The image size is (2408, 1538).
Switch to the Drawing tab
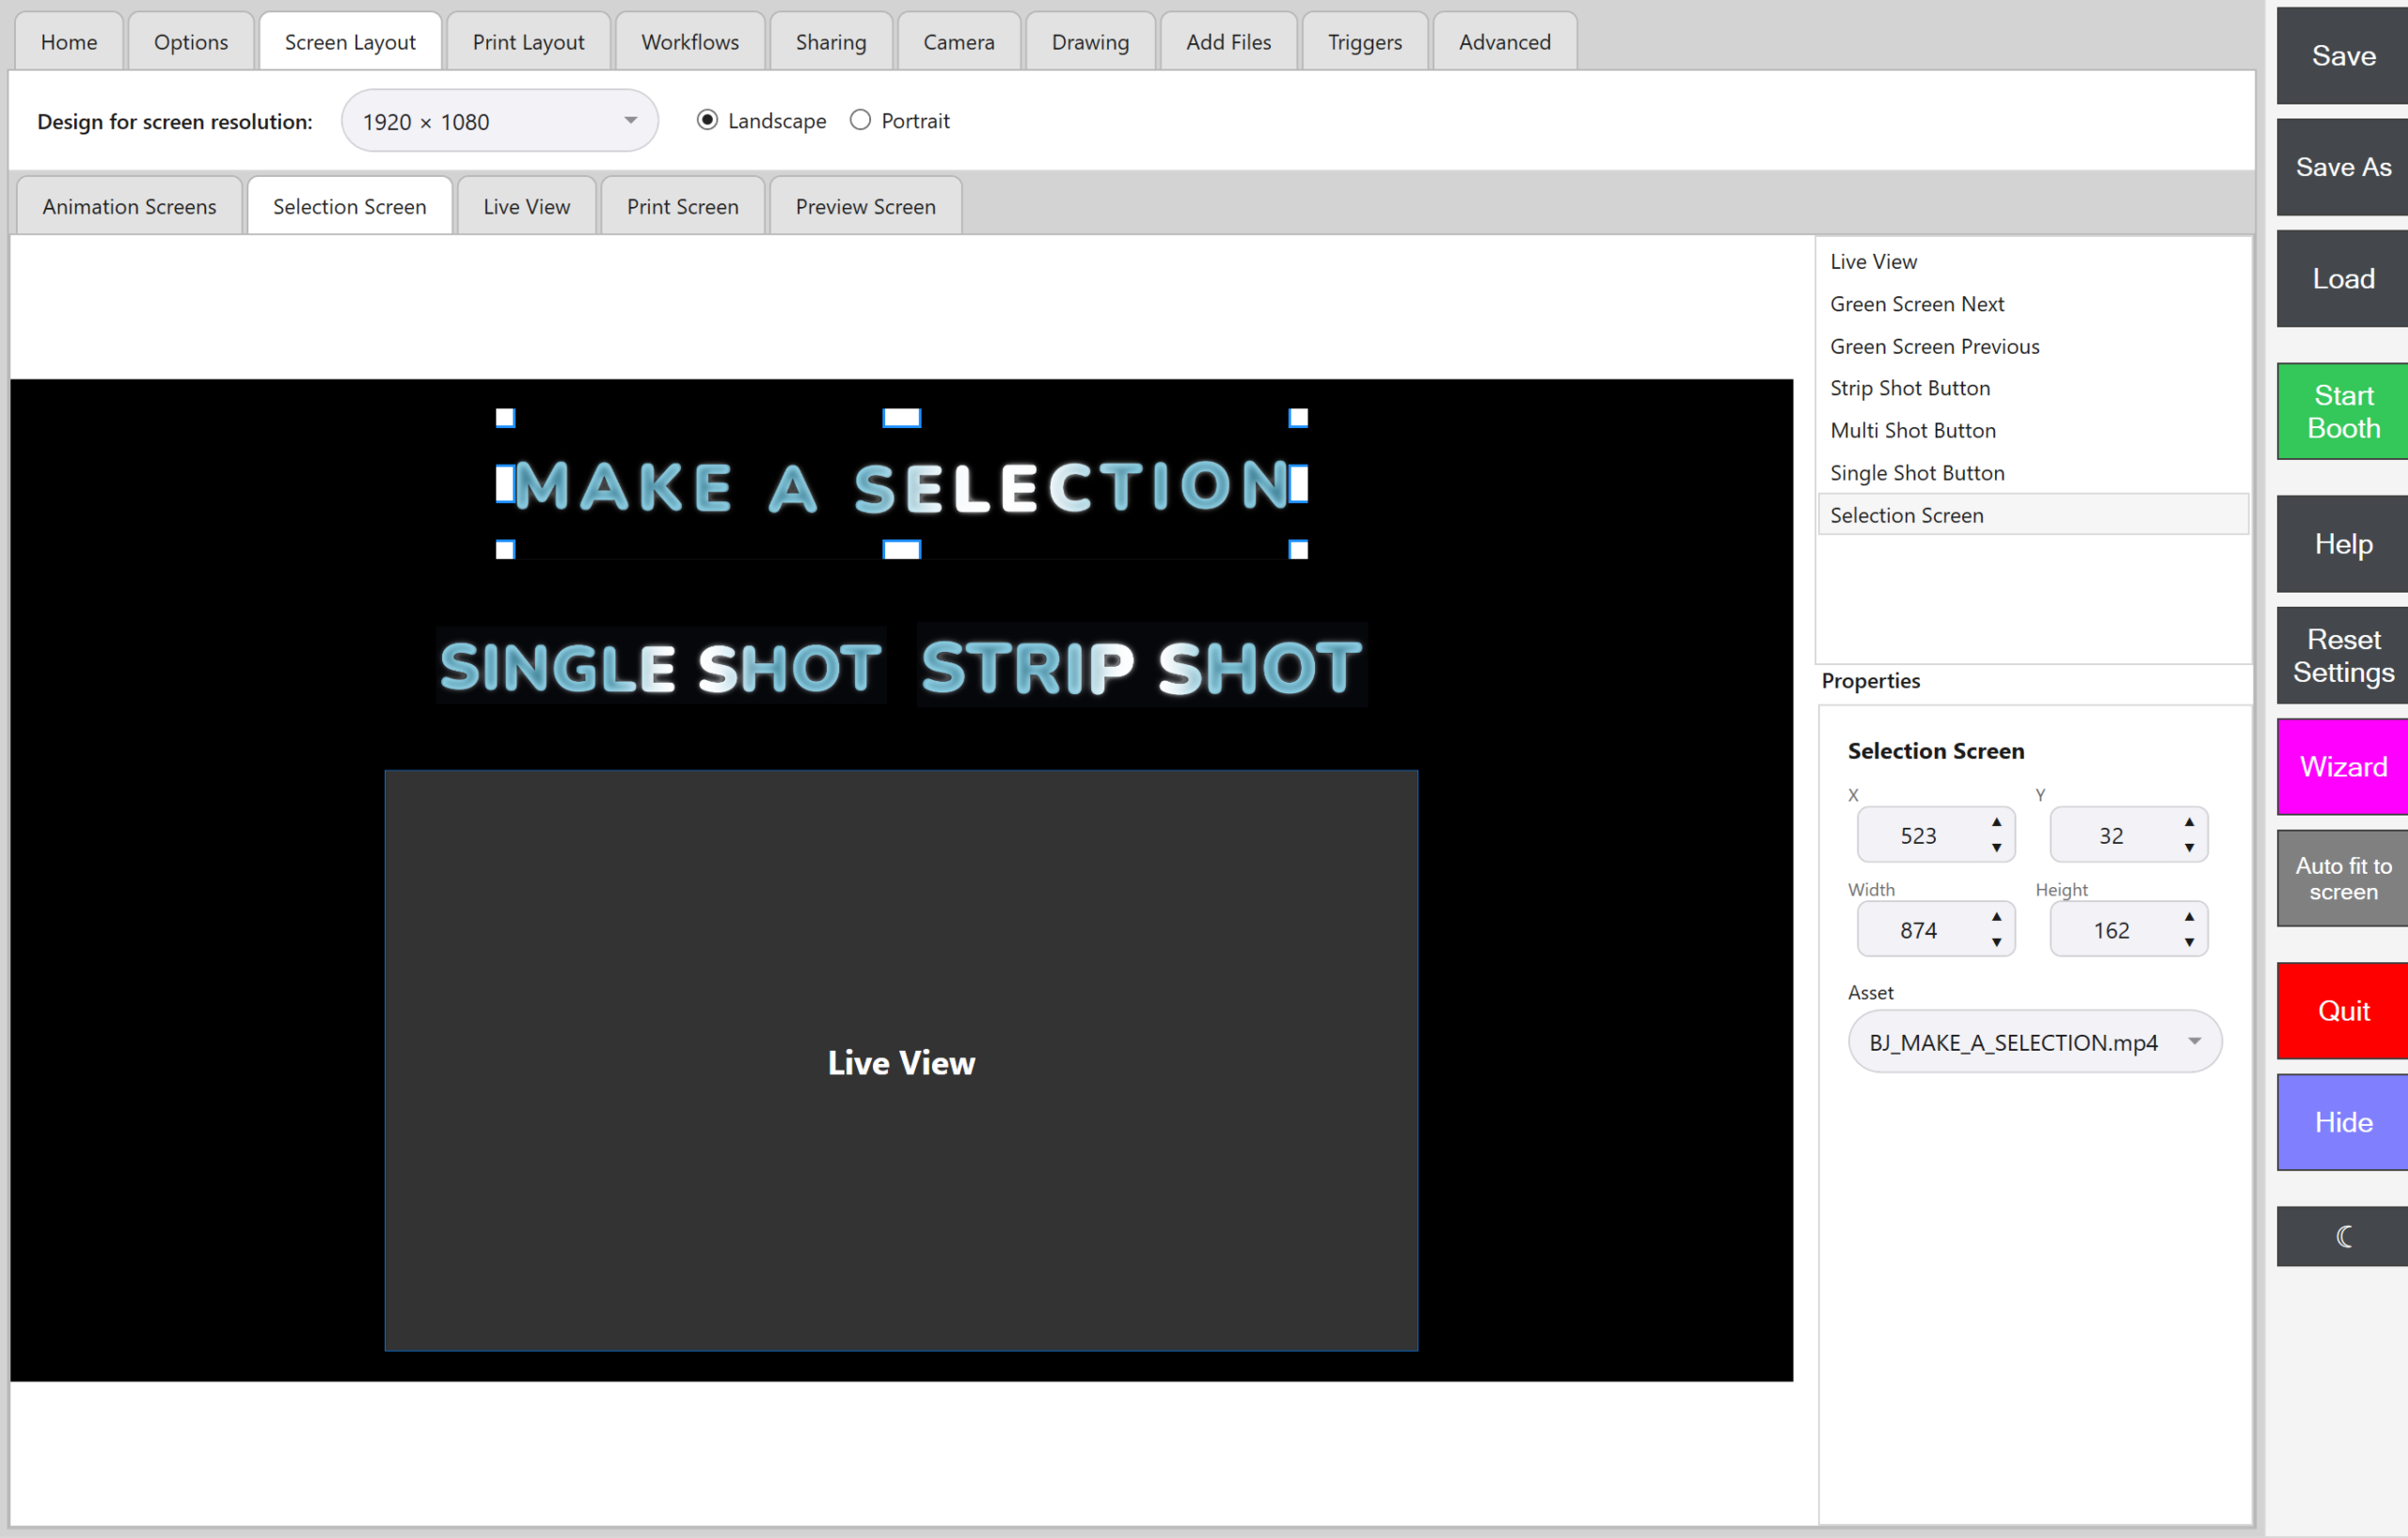click(x=1090, y=41)
